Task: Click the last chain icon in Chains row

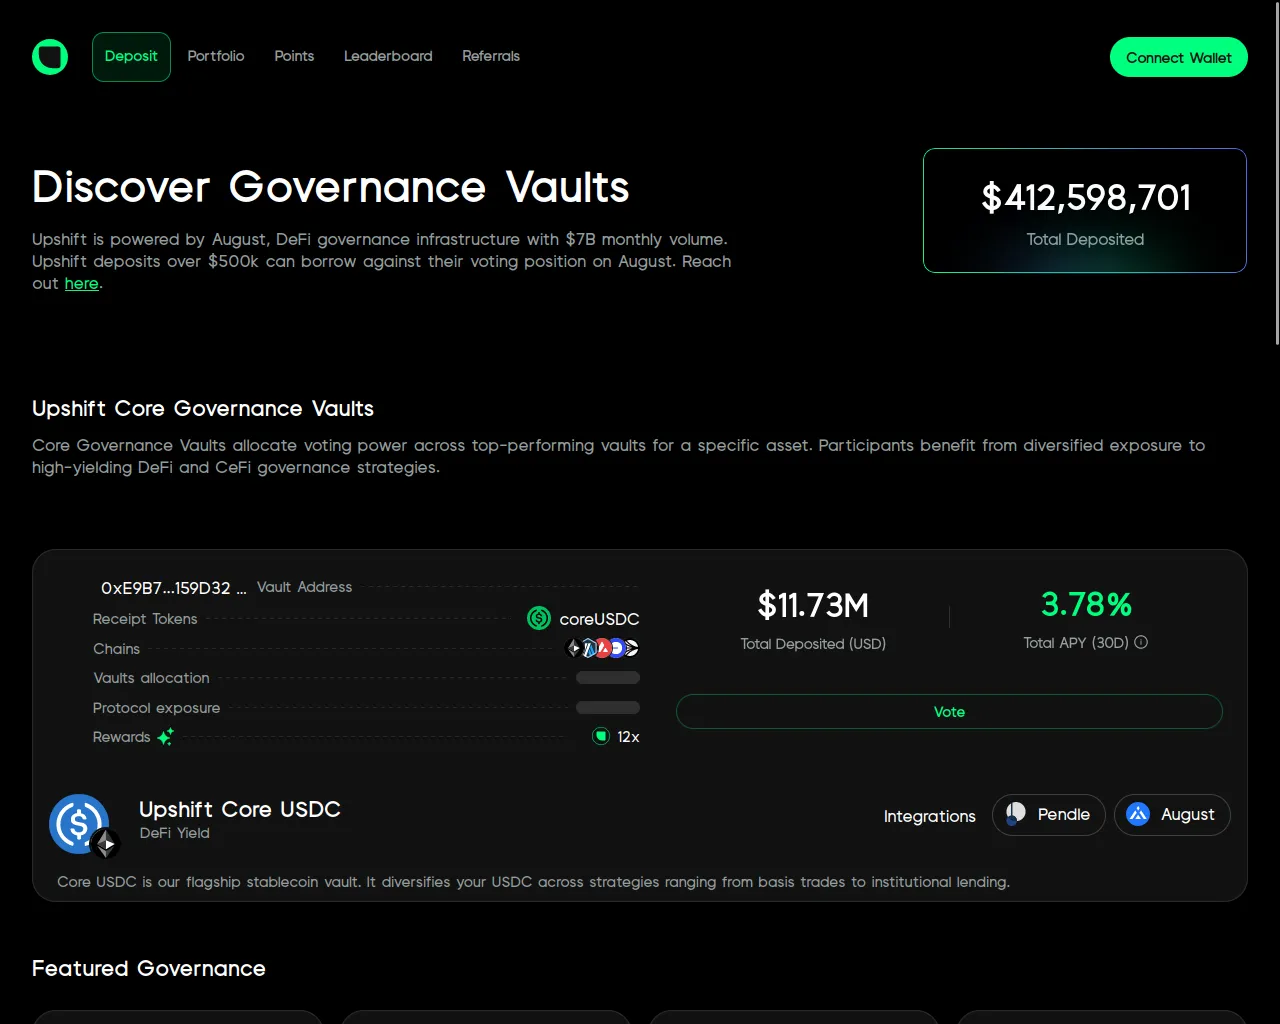Action: click(631, 648)
